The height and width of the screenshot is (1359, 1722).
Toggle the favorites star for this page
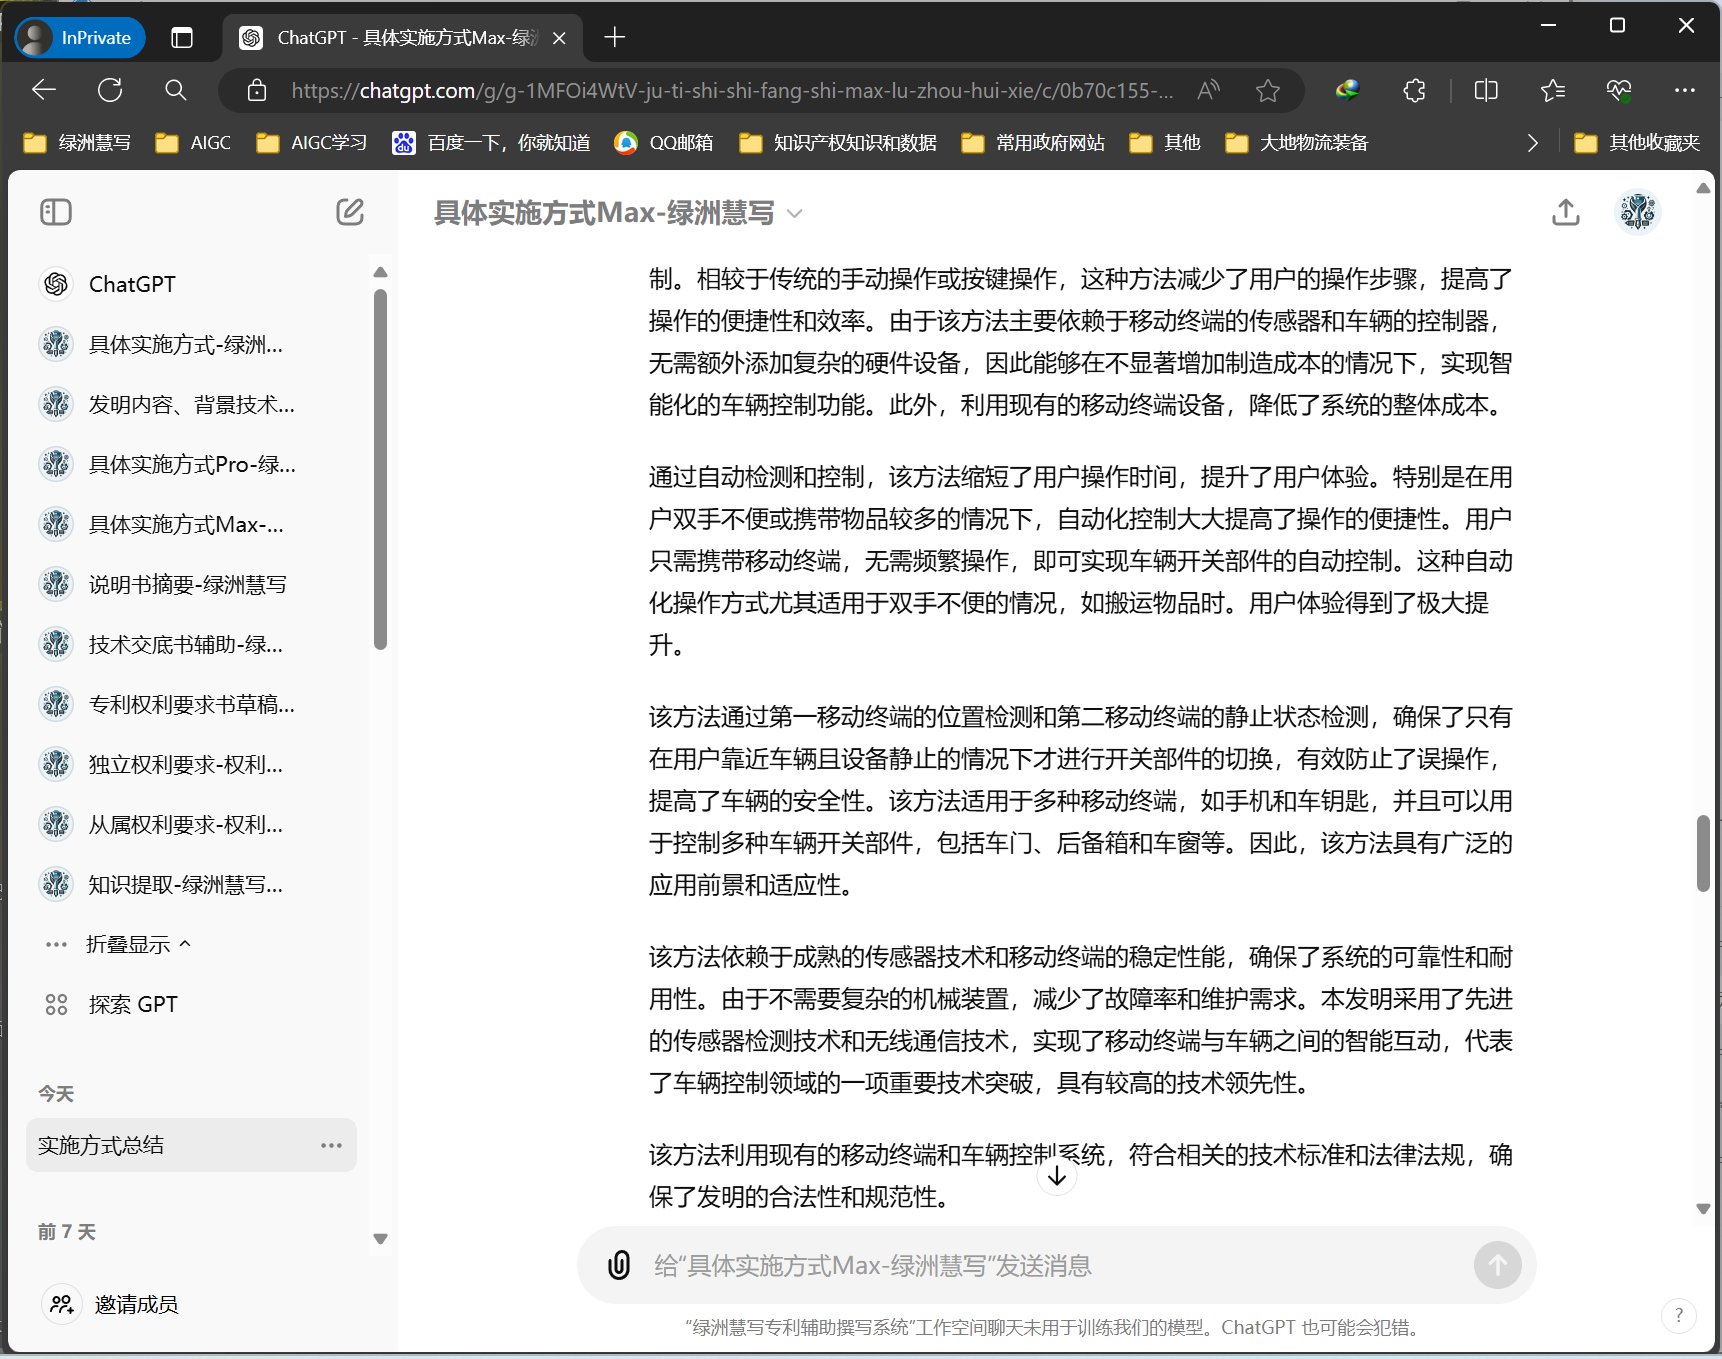[x=1268, y=90]
